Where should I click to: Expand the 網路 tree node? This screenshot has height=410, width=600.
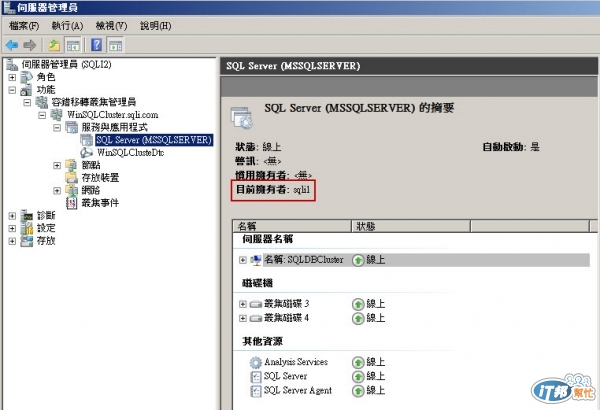coord(57,190)
